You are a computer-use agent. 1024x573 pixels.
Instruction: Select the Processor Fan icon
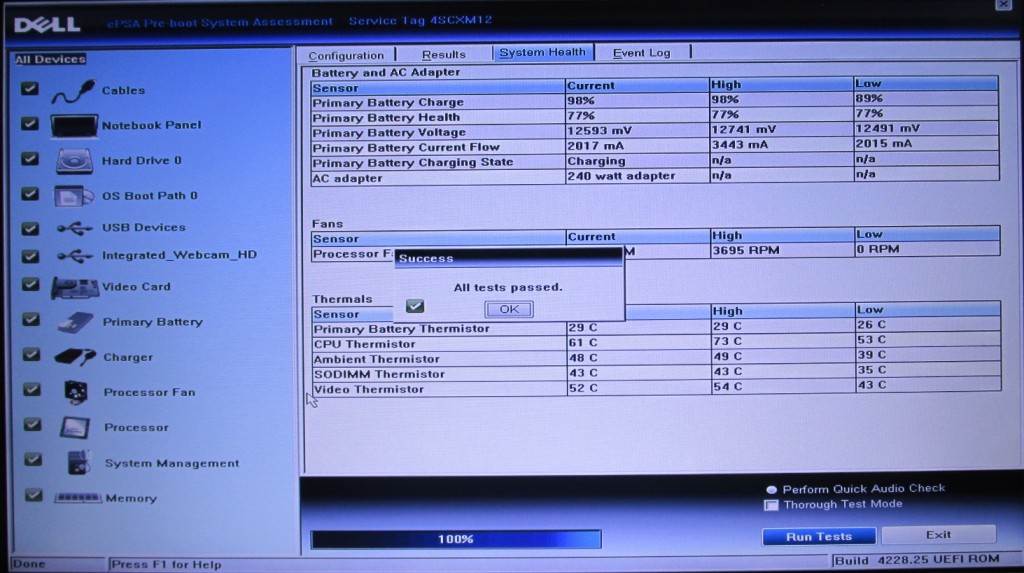pyautogui.click(x=76, y=392)
